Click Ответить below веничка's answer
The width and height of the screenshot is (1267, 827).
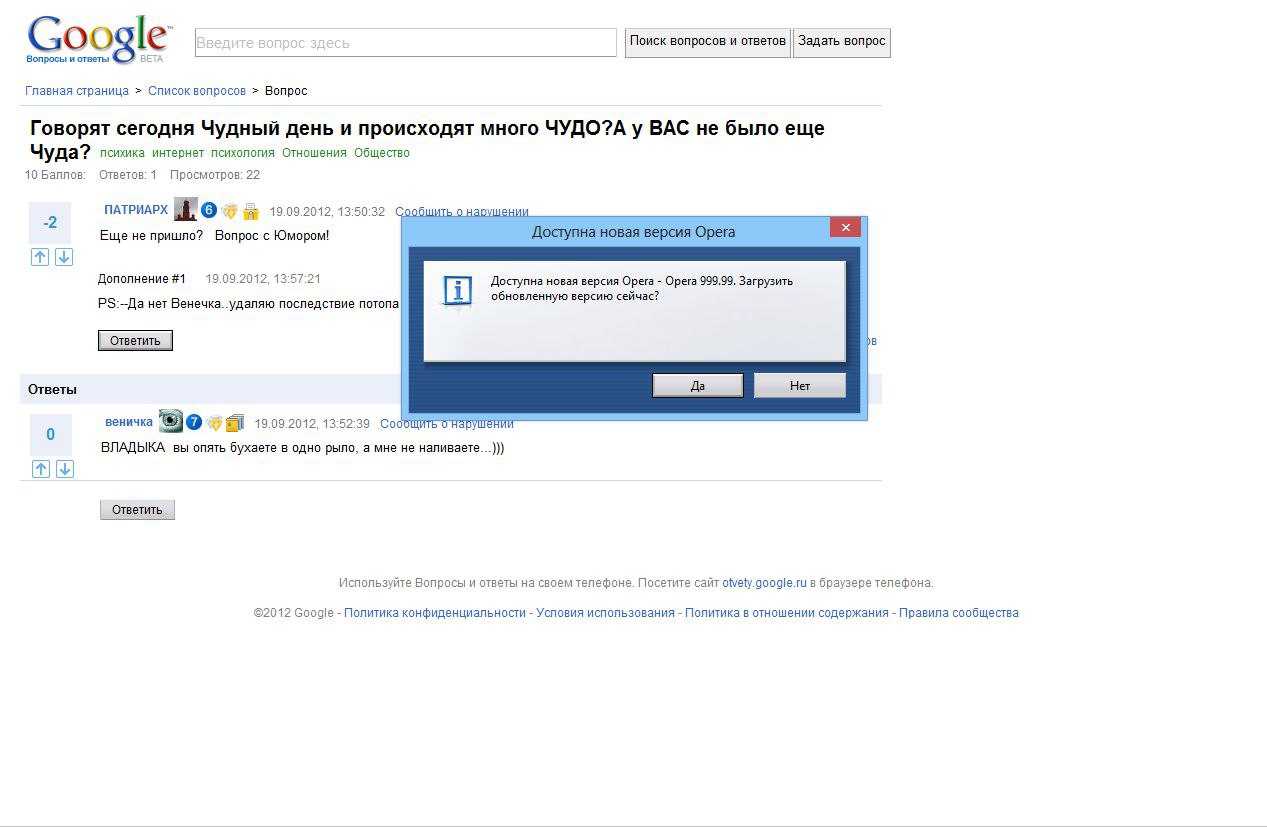[x=137, y=510]
